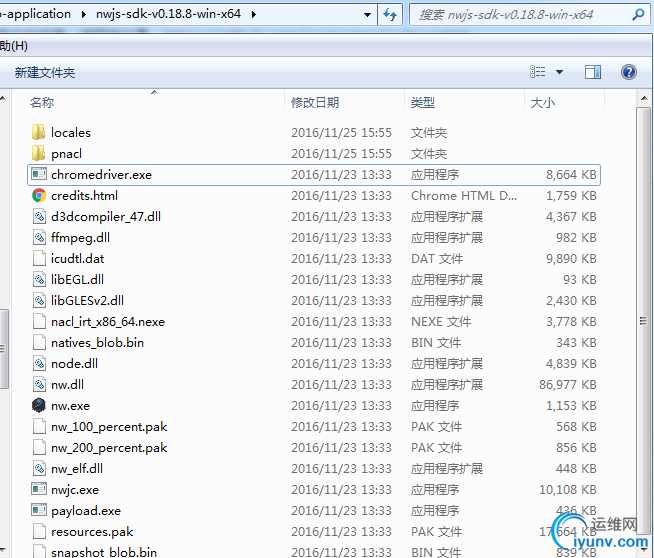Click the libEGL.dll file icon

point(39,279)
